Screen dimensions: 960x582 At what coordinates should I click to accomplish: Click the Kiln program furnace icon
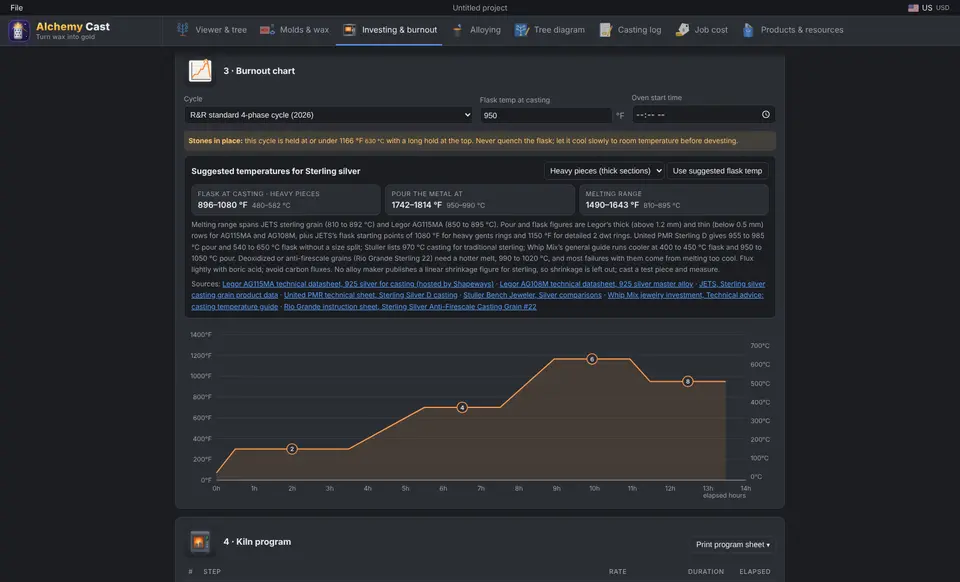(200, 542)
